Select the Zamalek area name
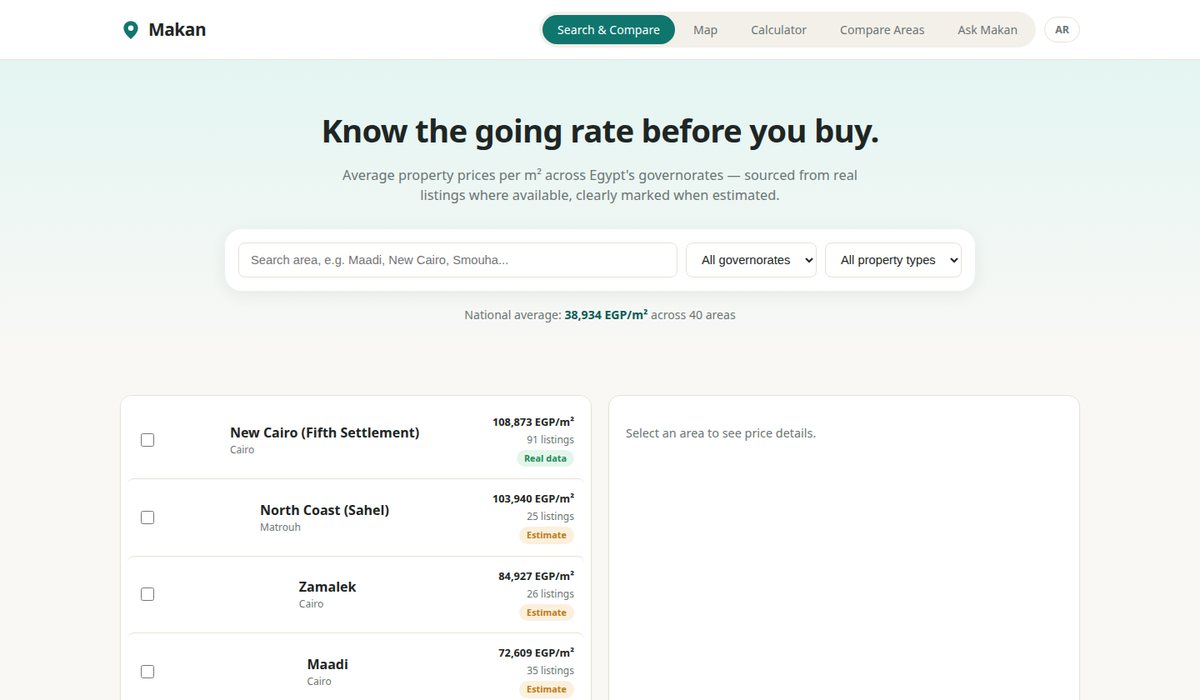Viewport: 1200px width, 700px height. tap(327, 587)
